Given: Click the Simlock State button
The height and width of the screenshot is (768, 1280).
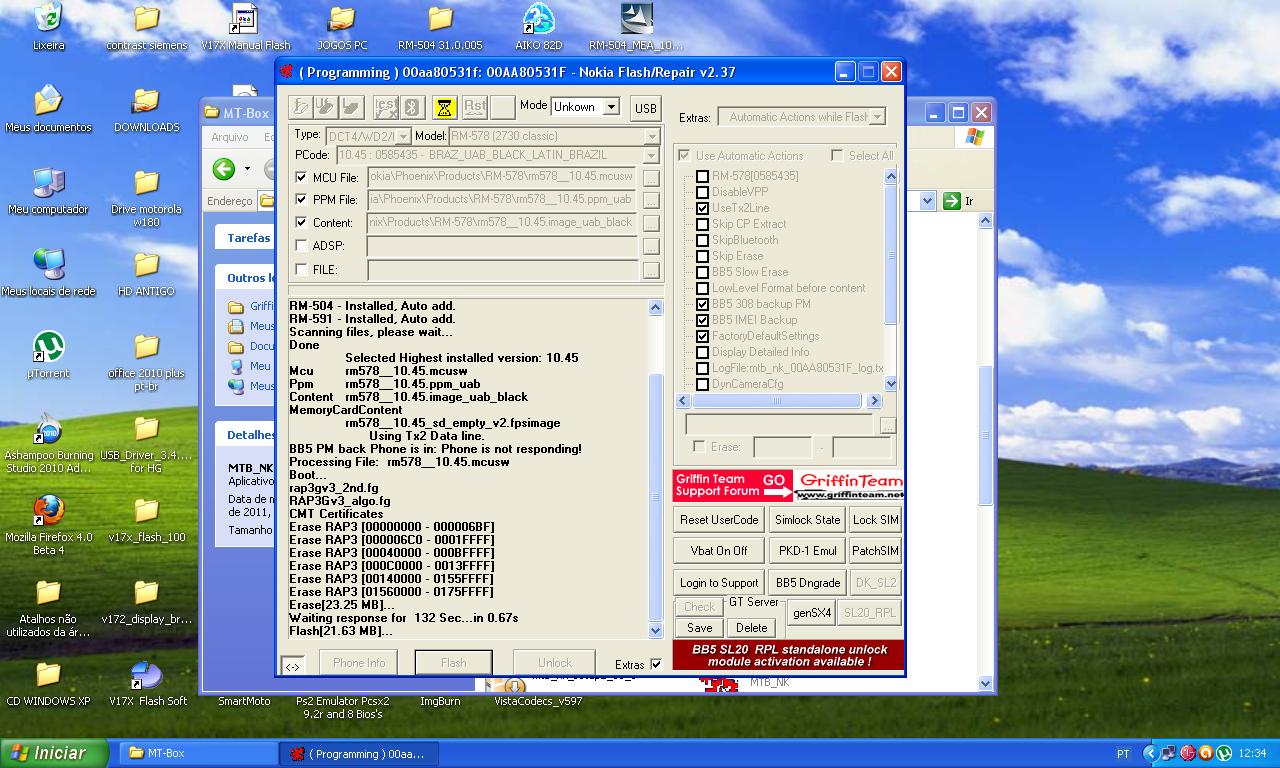Looking at the screenshot, I should pyautogui.click(x=807, y=520).
